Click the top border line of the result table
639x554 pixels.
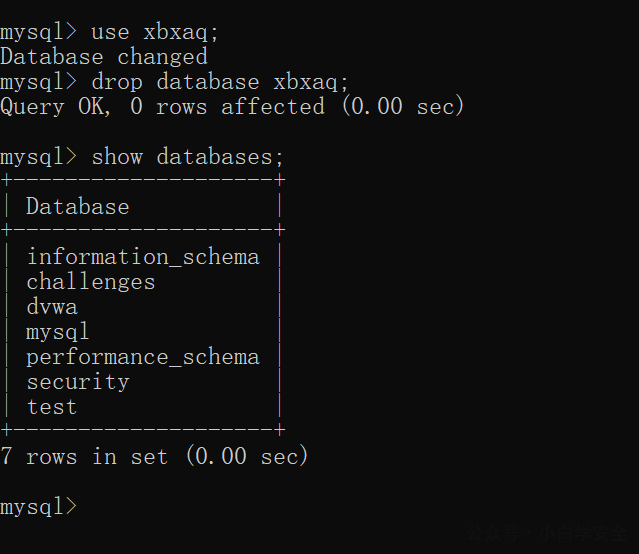click(x=143, y=179)
